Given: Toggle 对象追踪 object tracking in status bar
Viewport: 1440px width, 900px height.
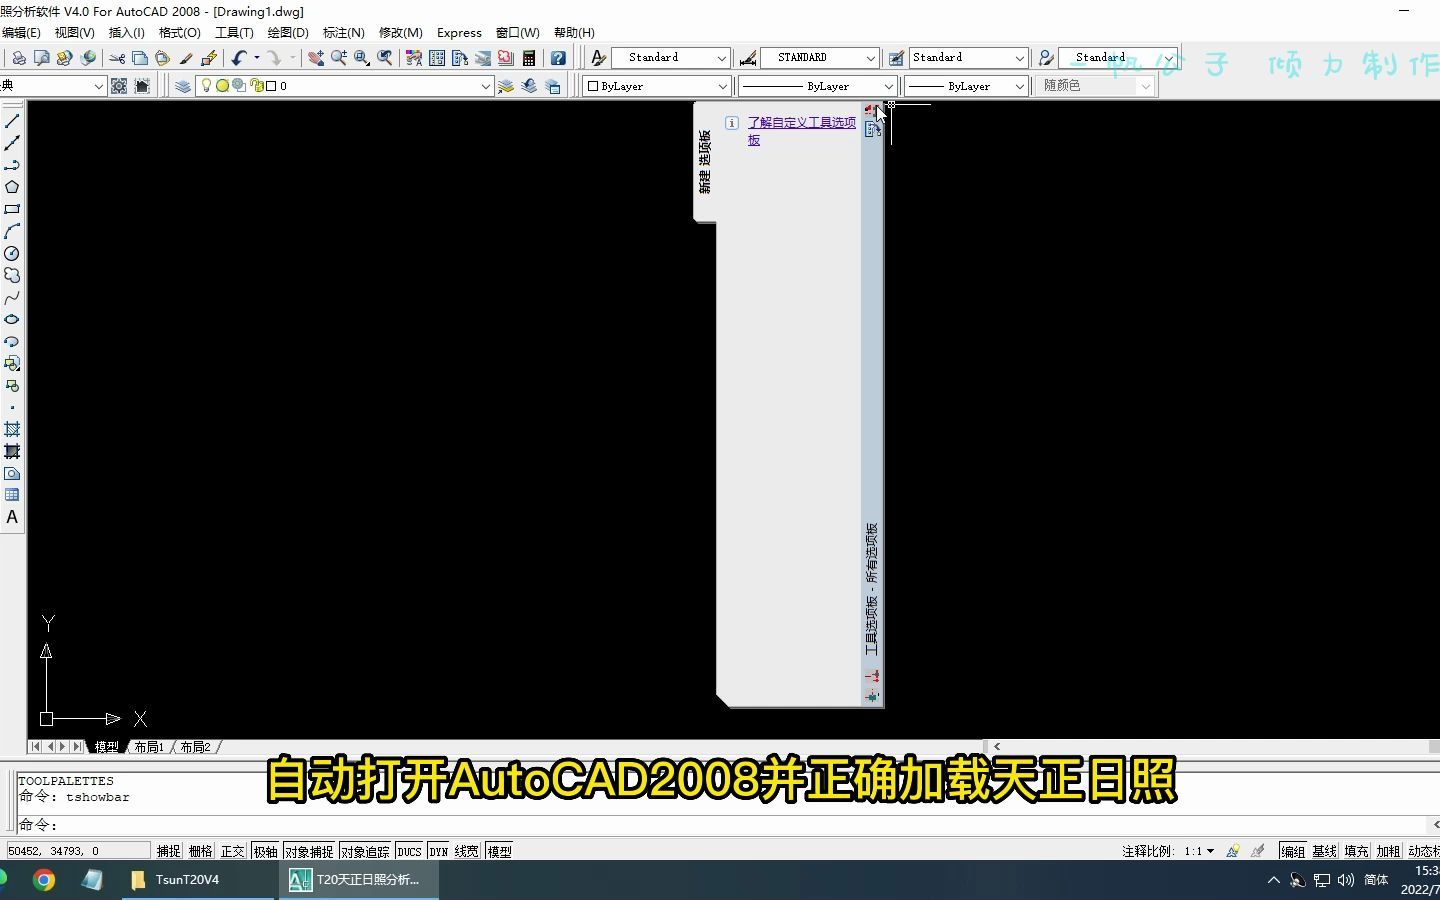Looking at the screenshot, I should click(x=365, y=851).
